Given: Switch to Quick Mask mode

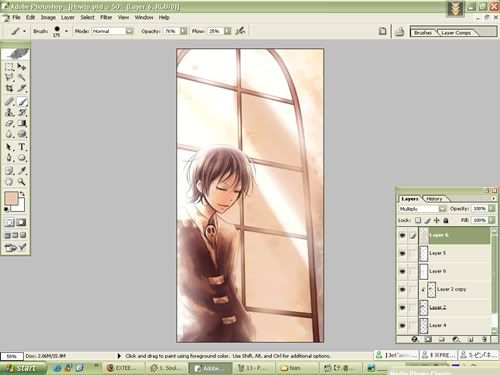Looking at the screenshot, I should point(21,222).
